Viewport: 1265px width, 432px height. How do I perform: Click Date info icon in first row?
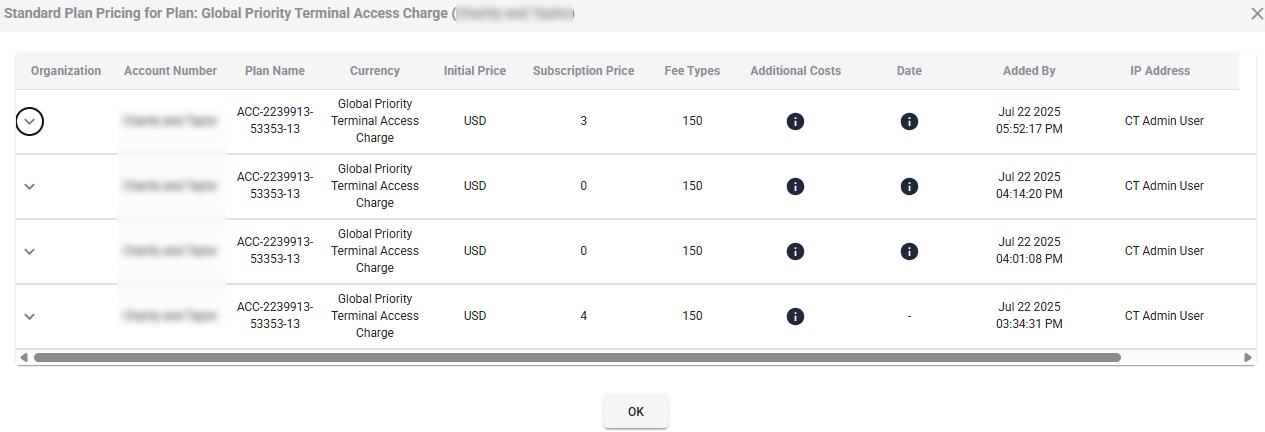tap(909, 121)
